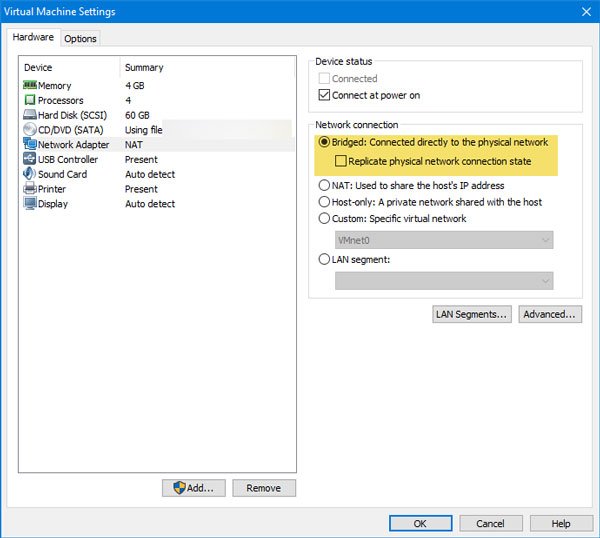Click the Processors device icon
This screenshot has height=538, width=600.
click(29, 101)
